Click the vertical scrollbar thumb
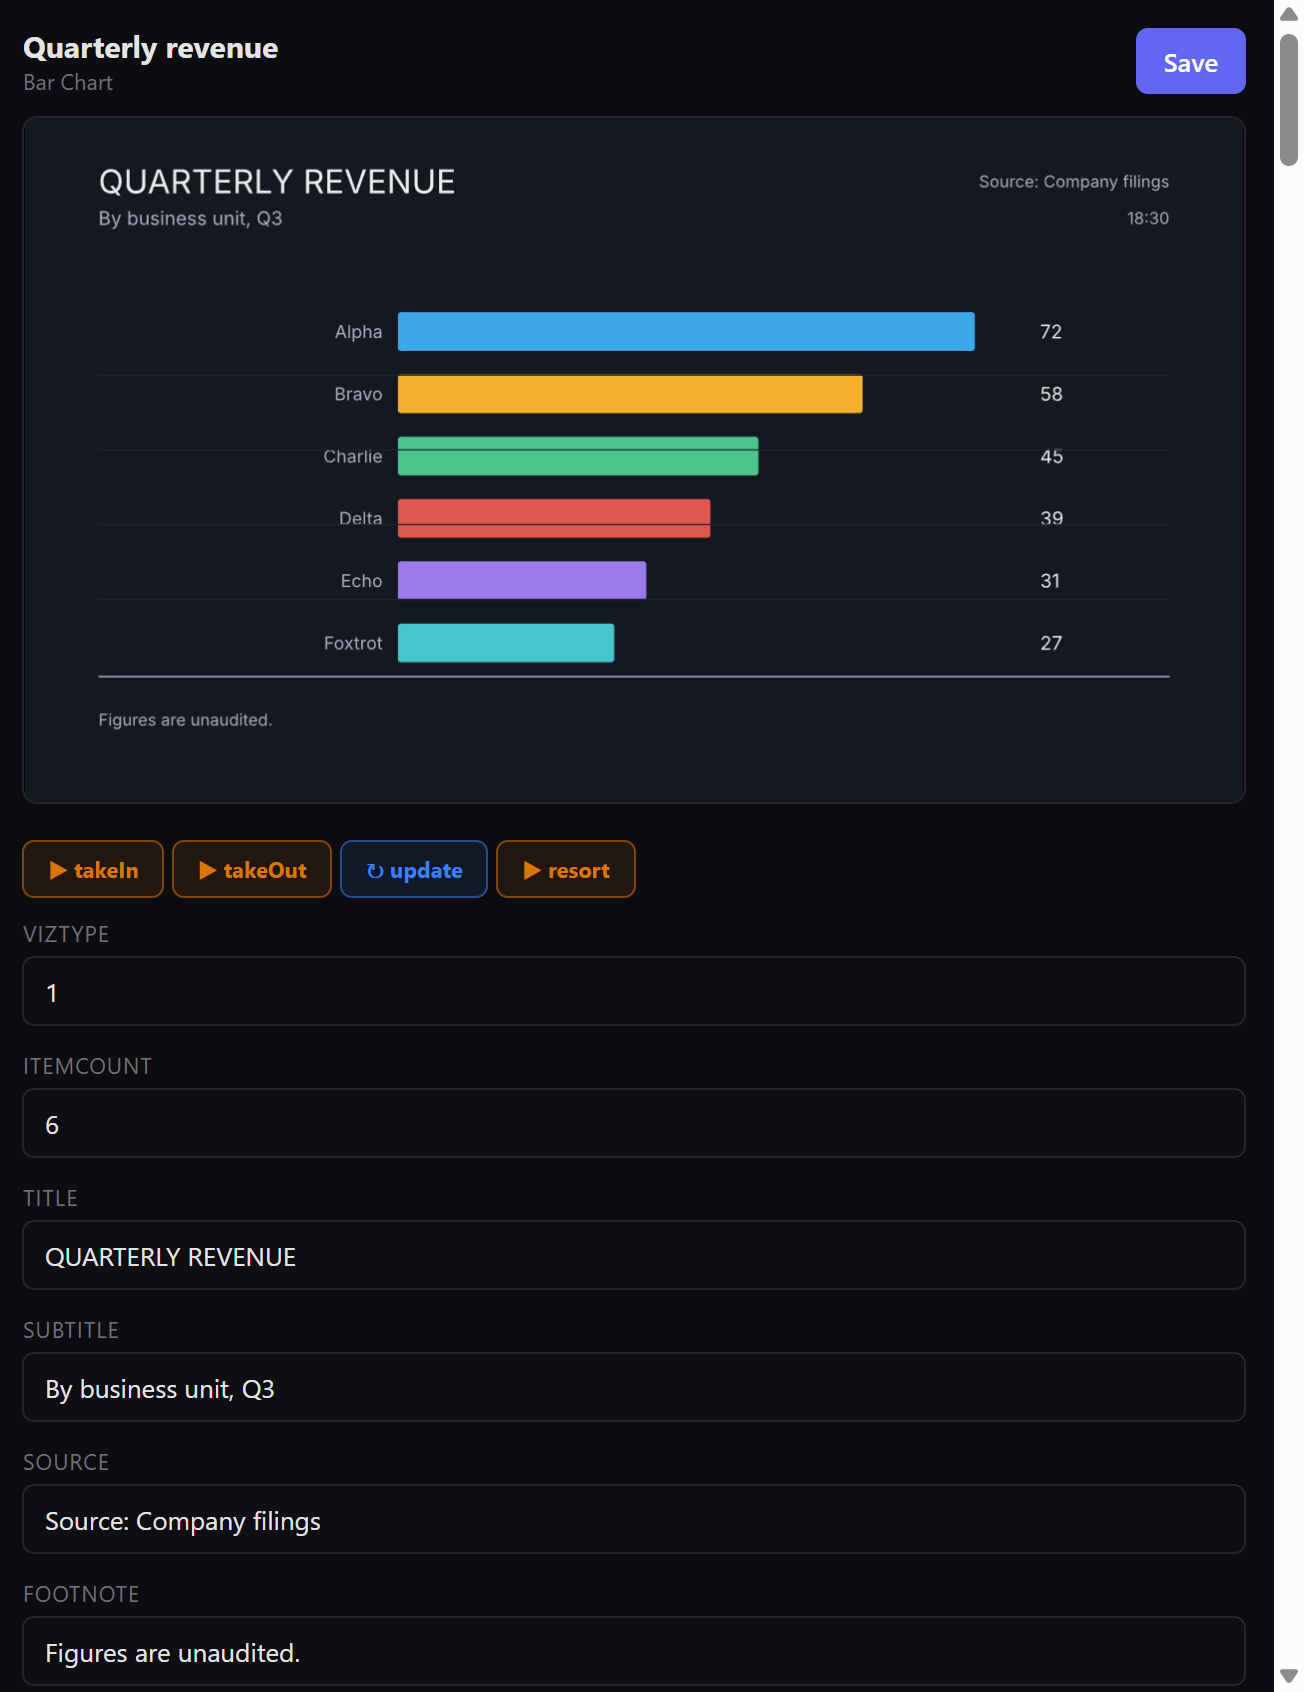Viewport: 1304px width, 1692px height. tap(1289, 100)
